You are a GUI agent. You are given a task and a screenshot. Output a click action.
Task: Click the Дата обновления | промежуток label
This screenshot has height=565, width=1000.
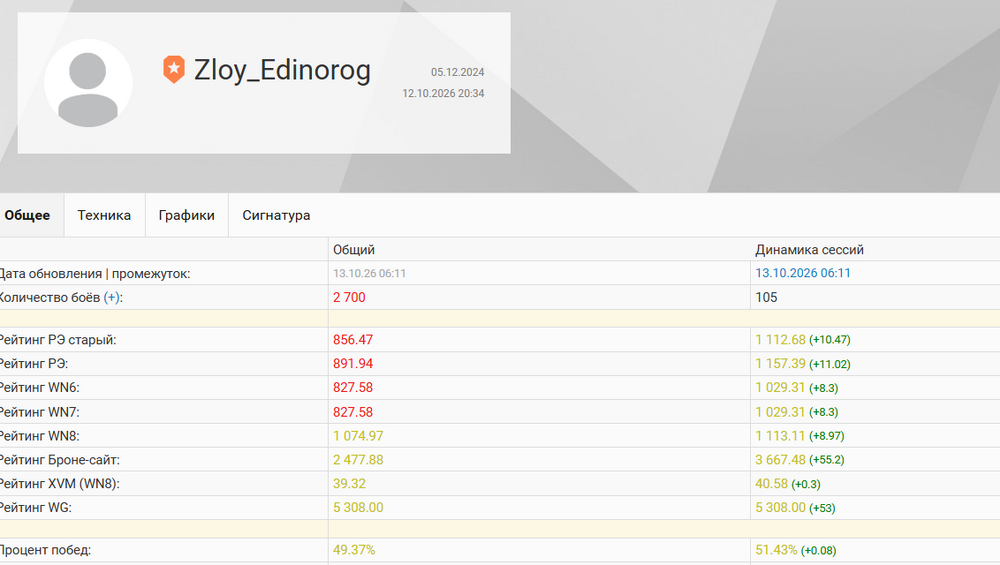[95, 274]
